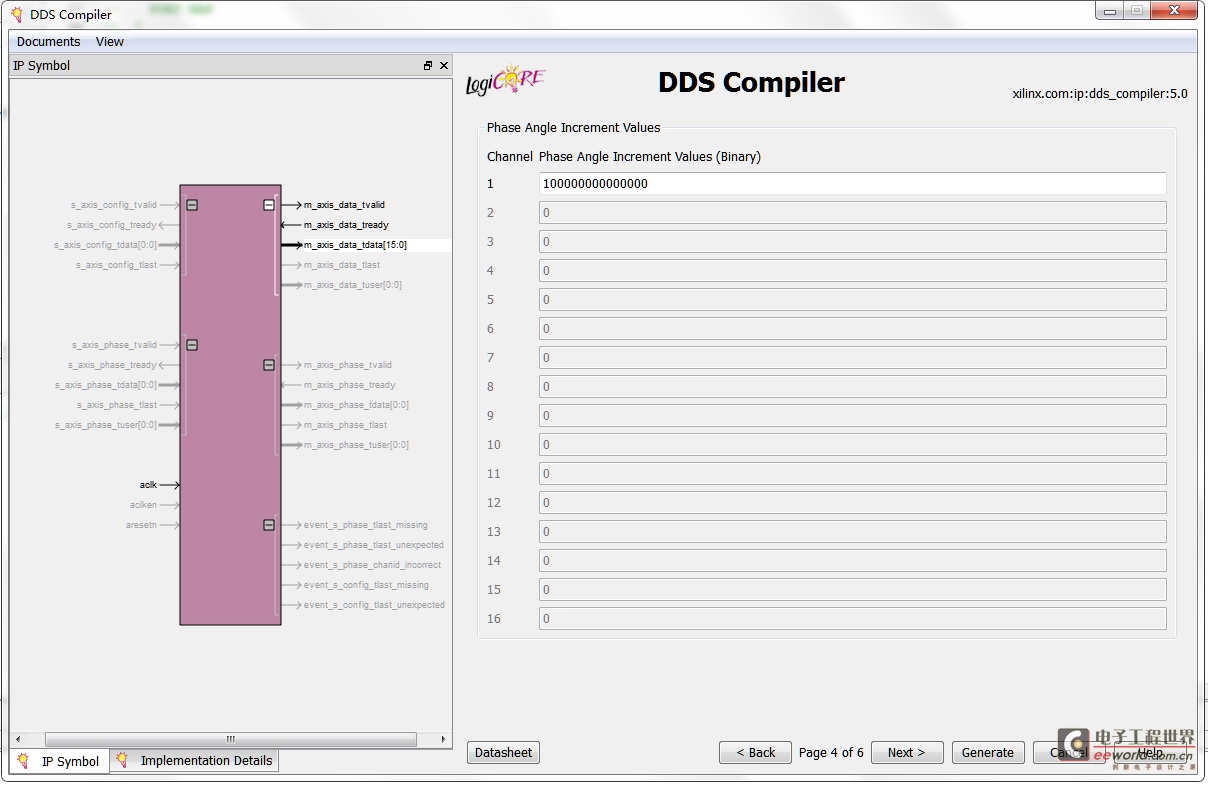Click the Help button
This screenshot has height=785, width=1208.
click(1150, 753)
